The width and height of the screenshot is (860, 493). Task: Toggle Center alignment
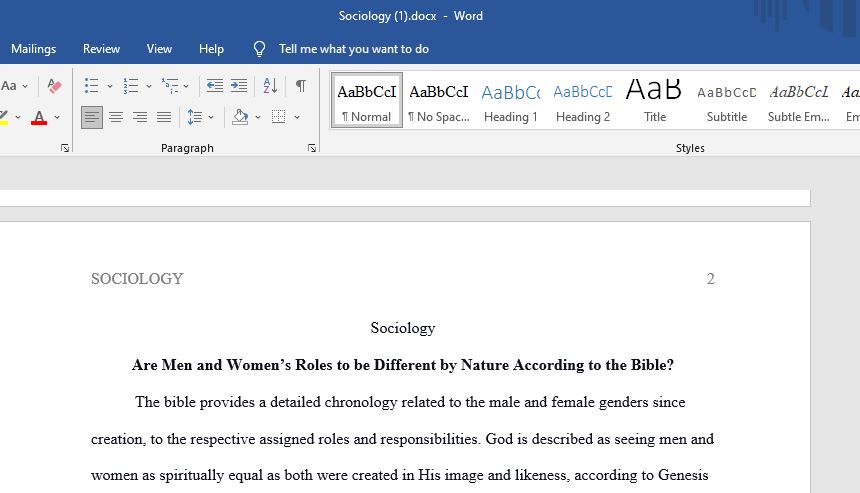(116, 117)
